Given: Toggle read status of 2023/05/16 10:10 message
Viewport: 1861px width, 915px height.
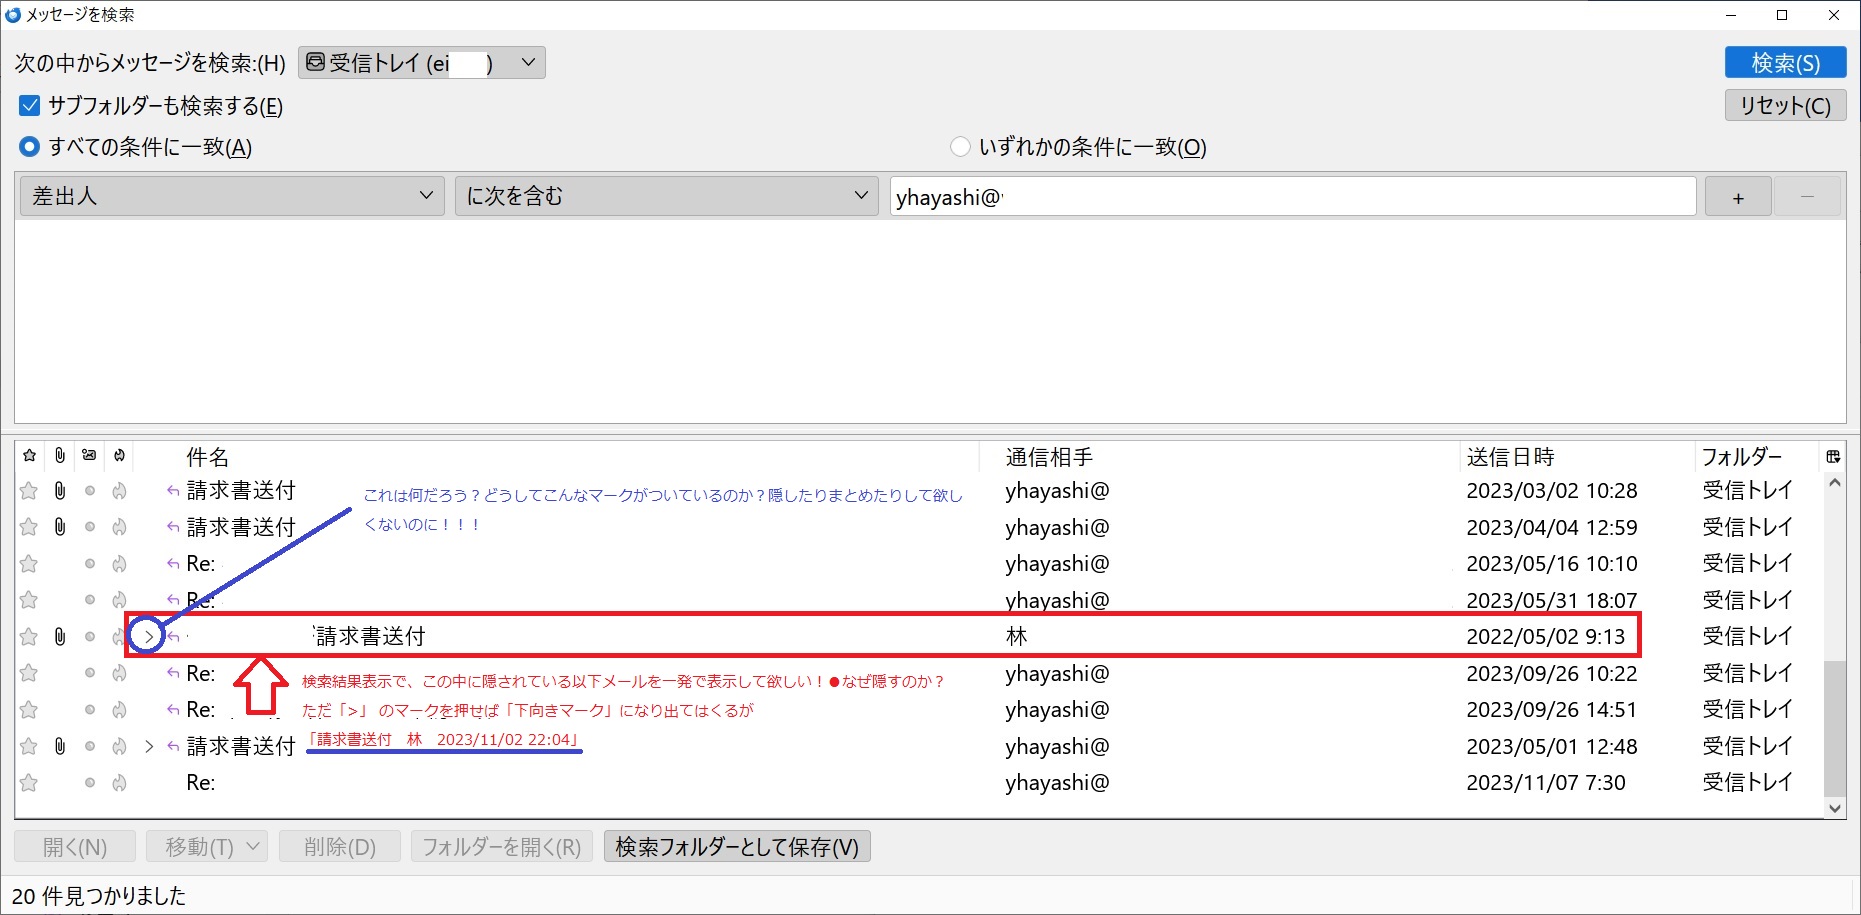Looking at the screenshot, I should coord(90,564).
